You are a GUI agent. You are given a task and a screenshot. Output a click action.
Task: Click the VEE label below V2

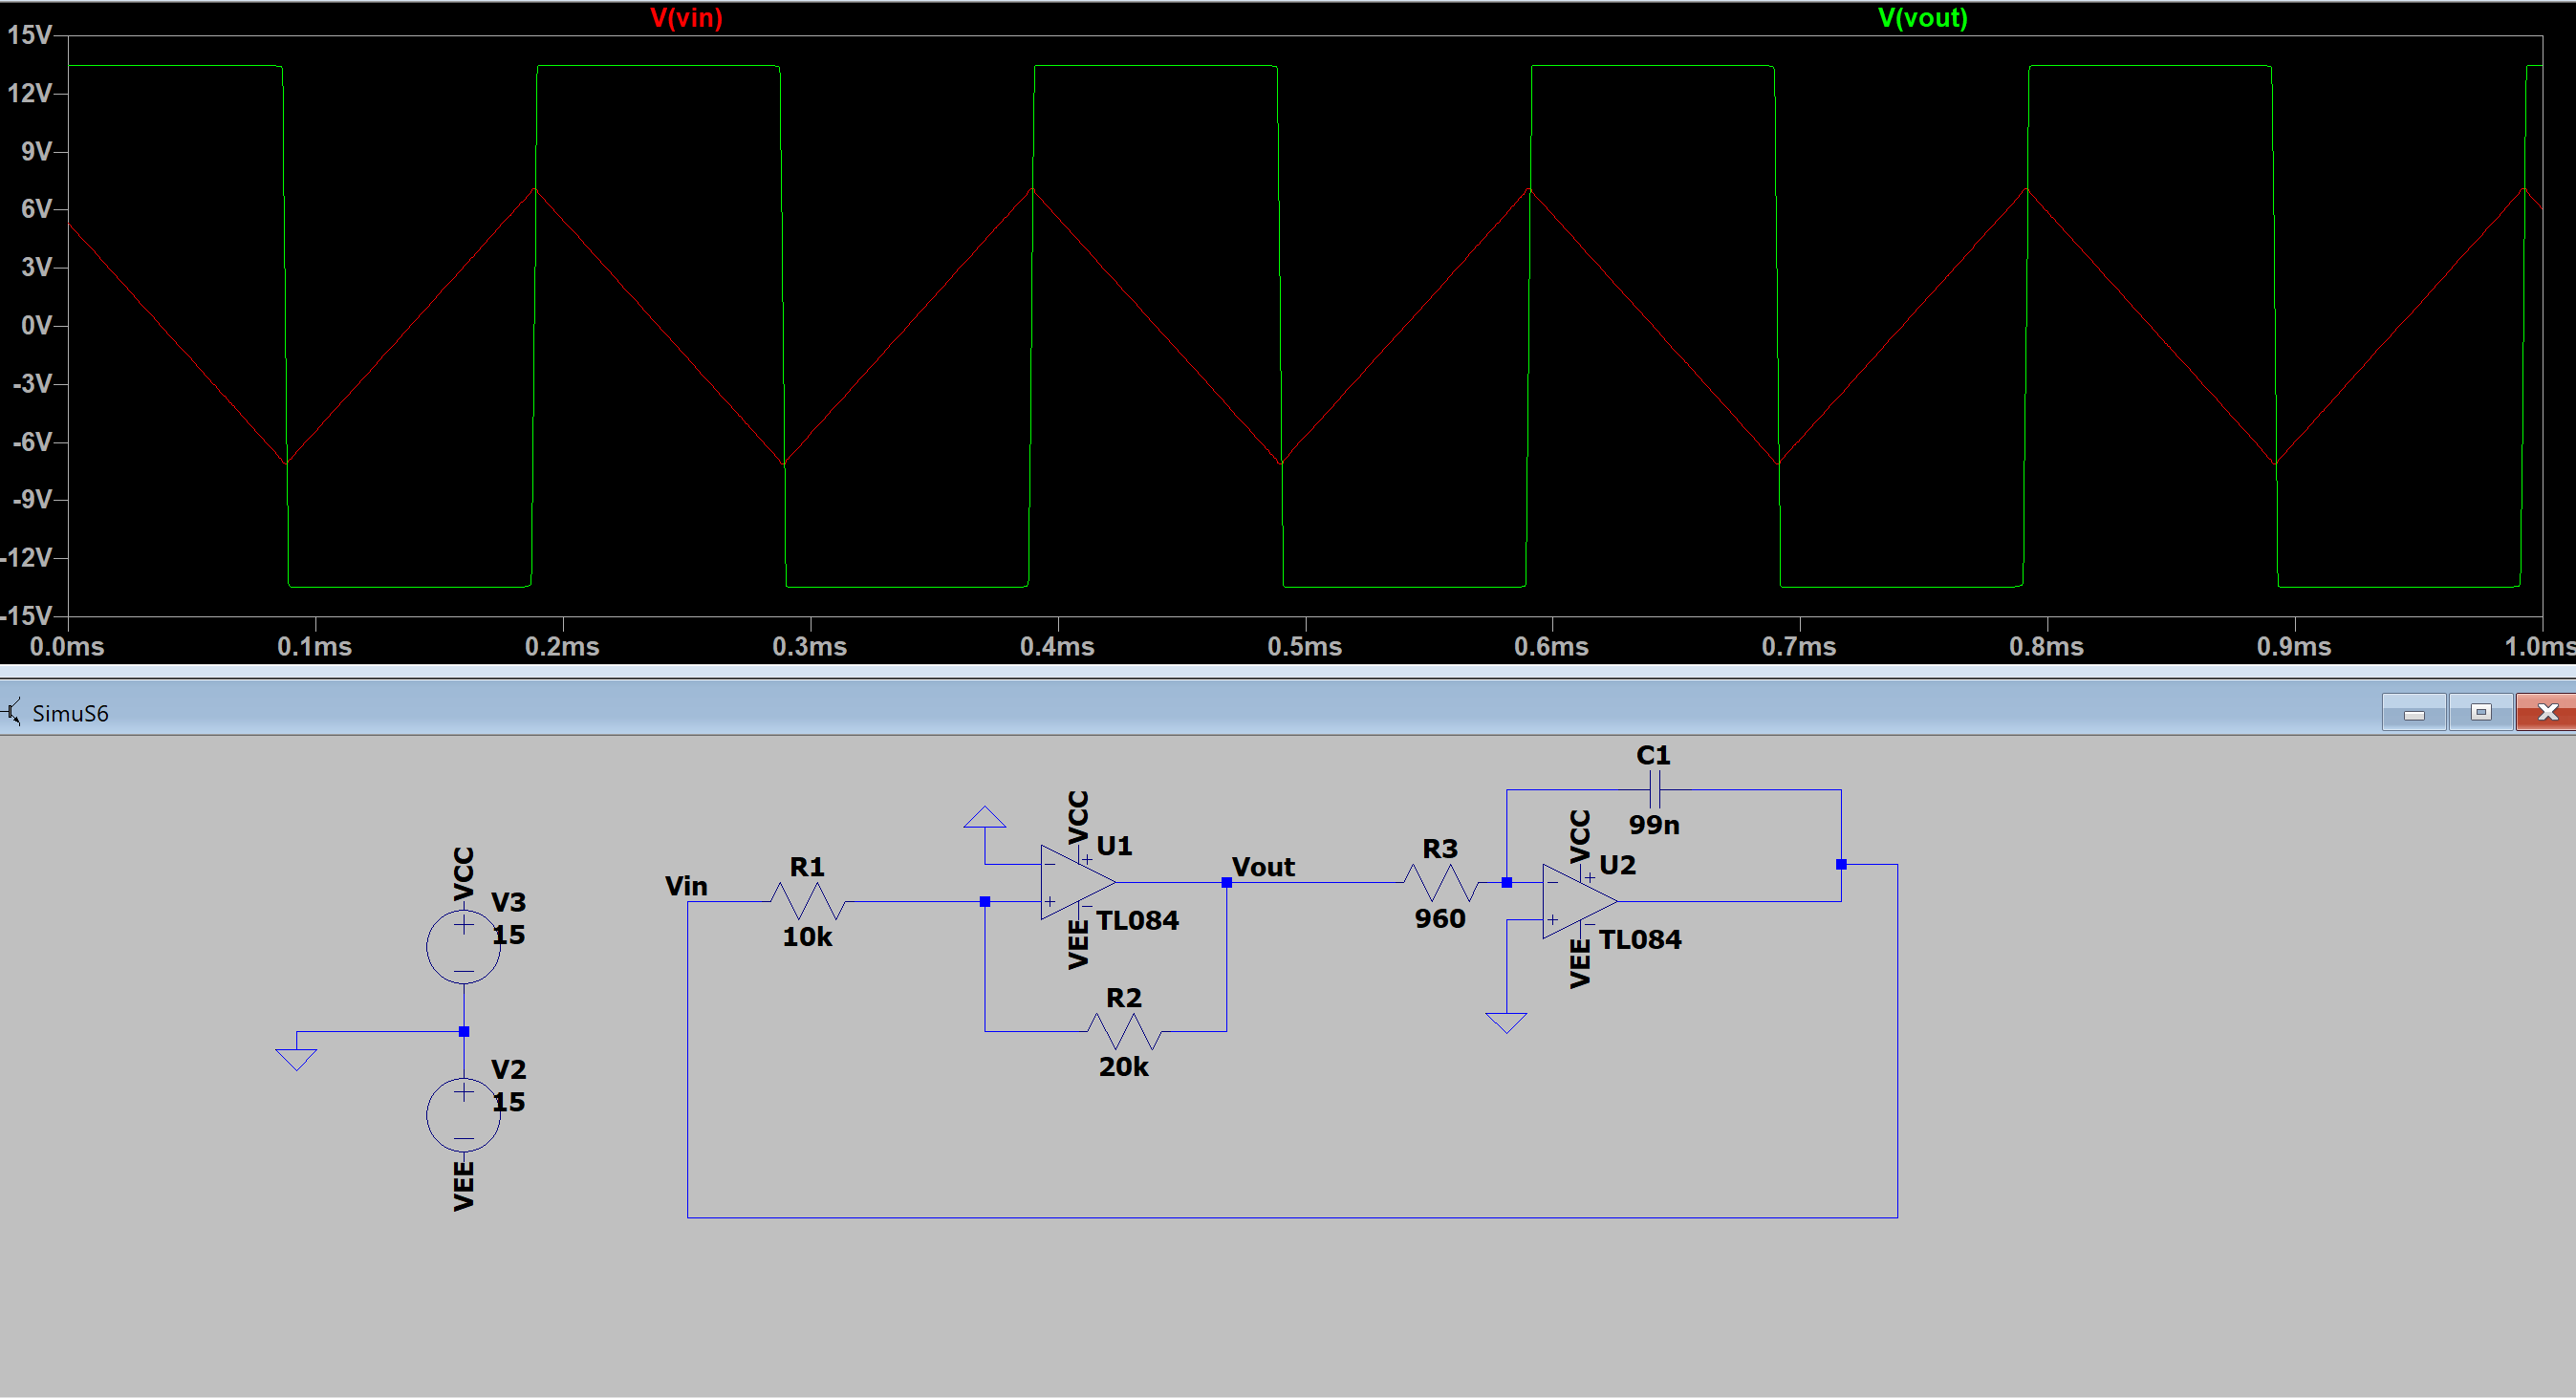pyautogui.click(x=463, y=1186)
